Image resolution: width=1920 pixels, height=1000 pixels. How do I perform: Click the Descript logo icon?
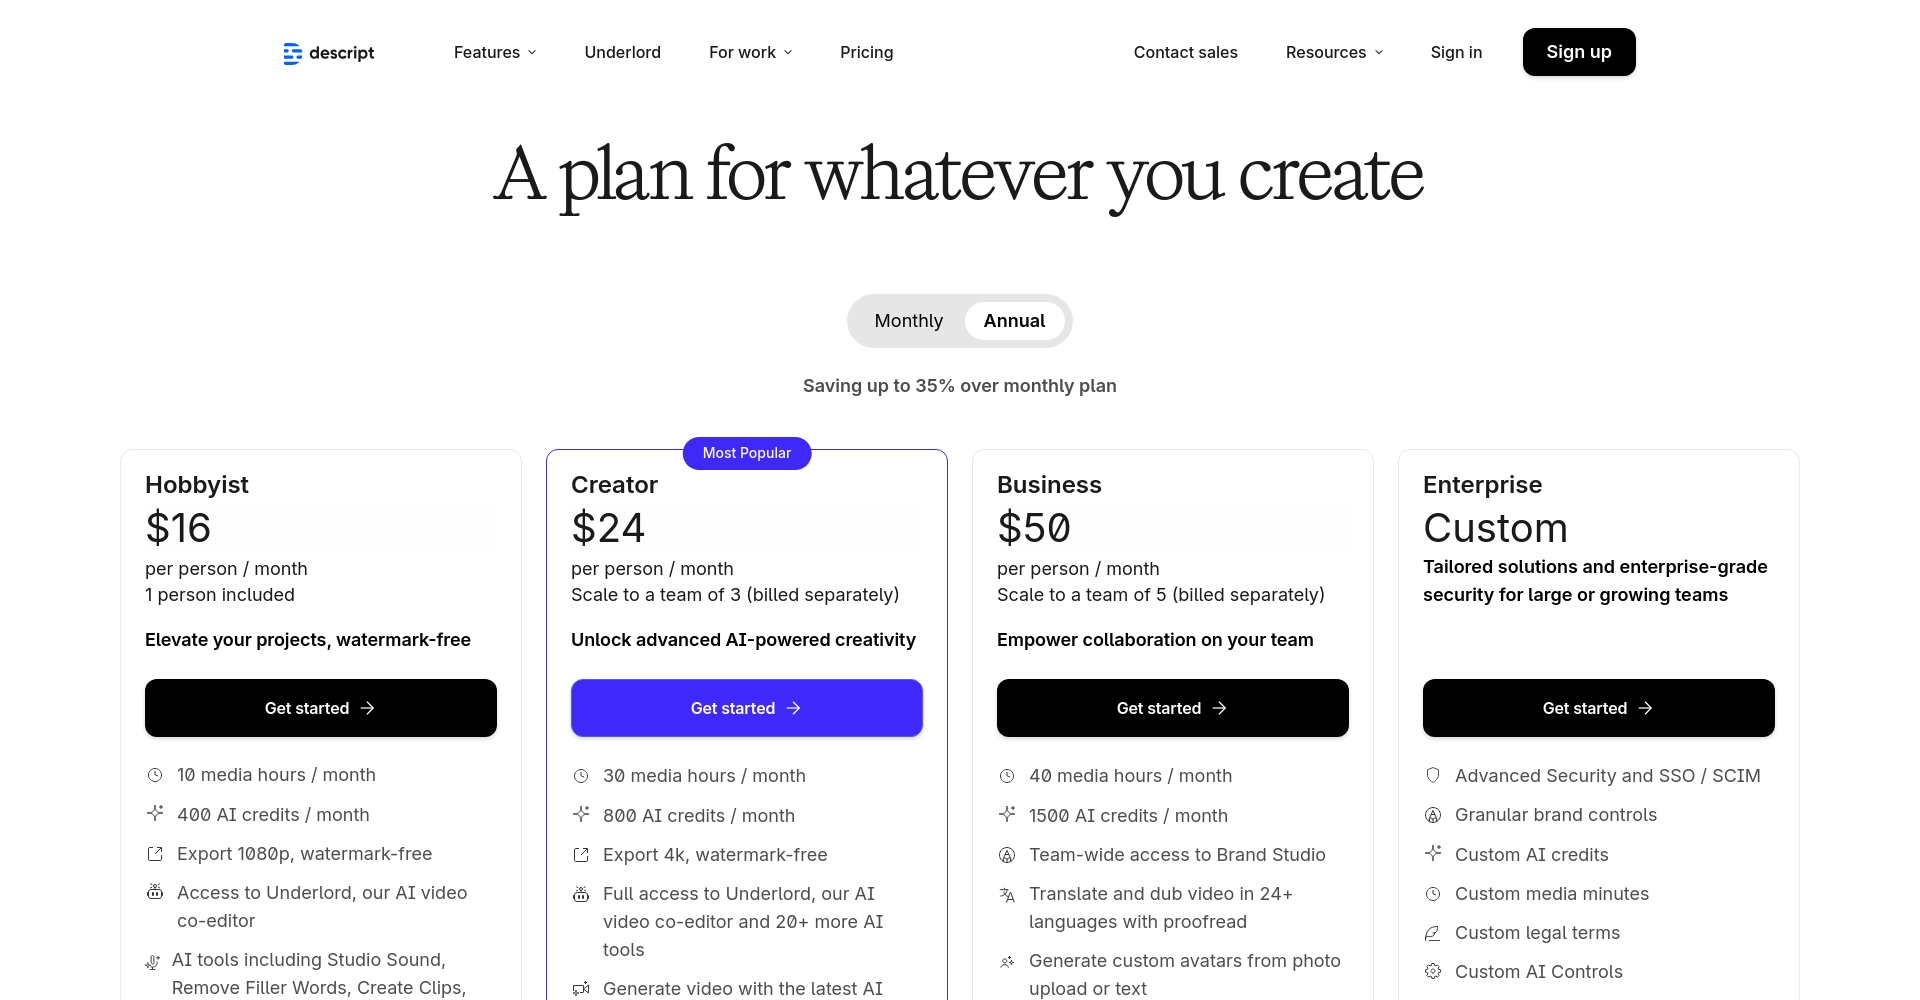[292, 53]
